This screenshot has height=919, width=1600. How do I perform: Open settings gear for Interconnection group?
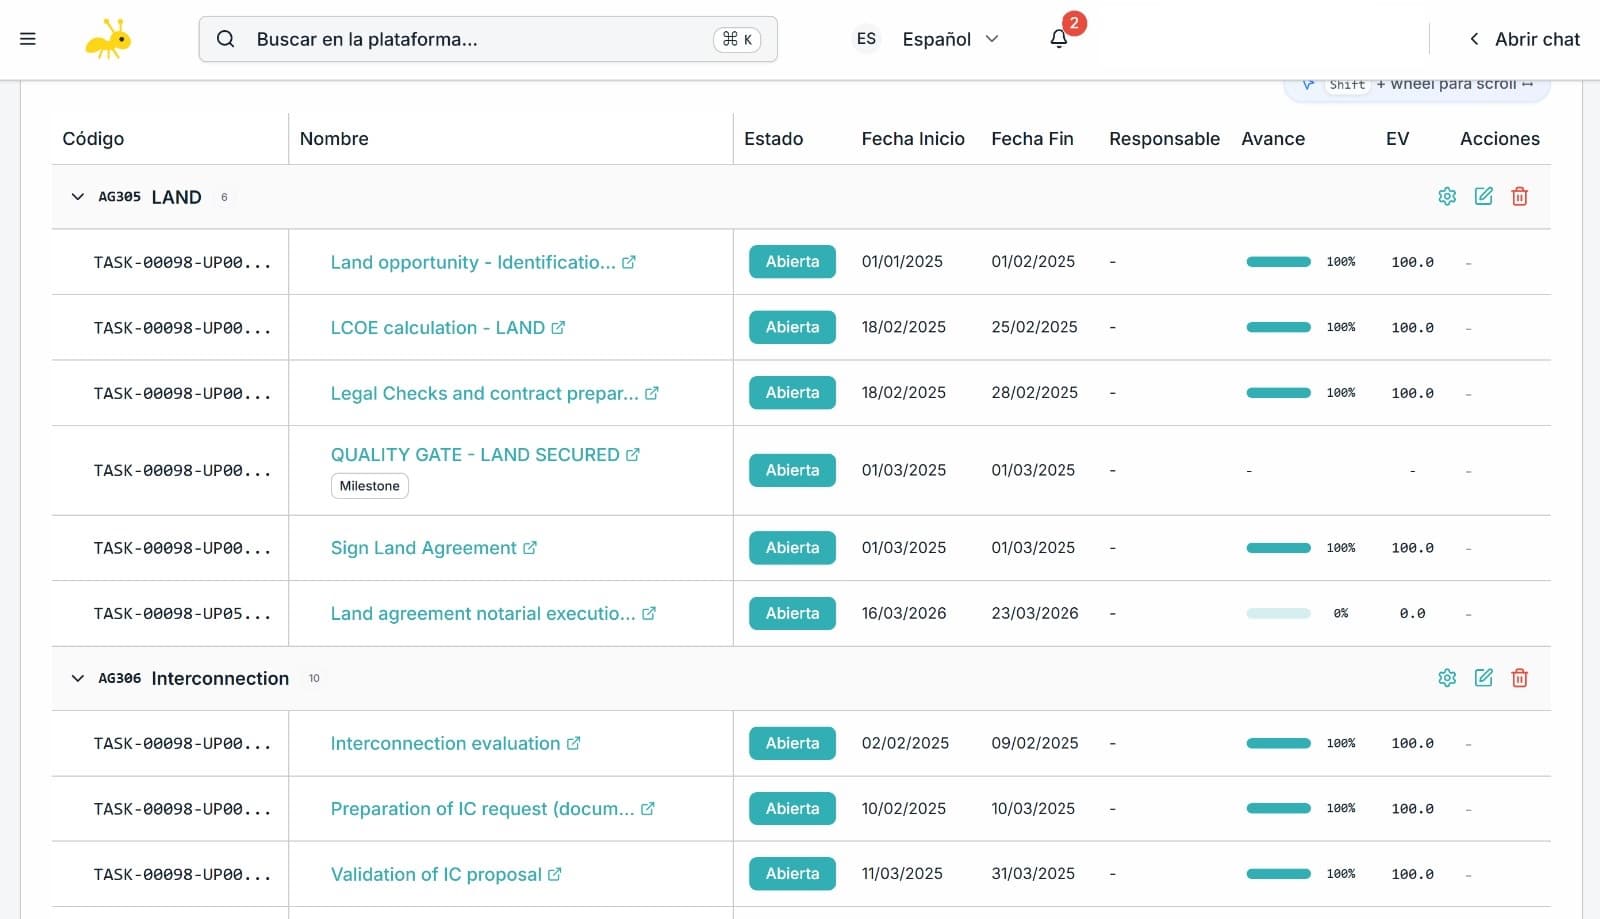(1447, 678)
